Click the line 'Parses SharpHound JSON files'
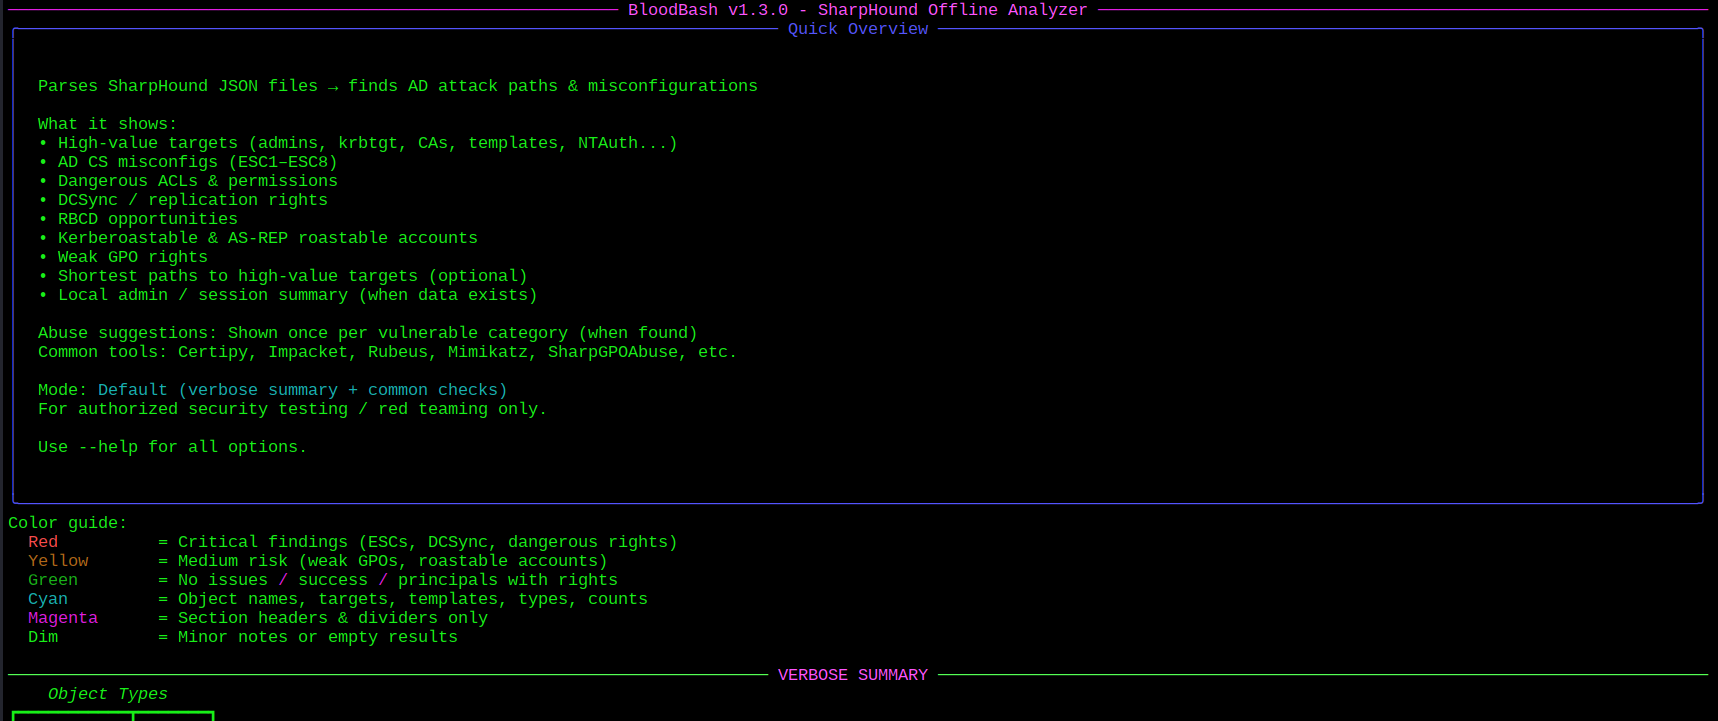 tap(398, 86)
